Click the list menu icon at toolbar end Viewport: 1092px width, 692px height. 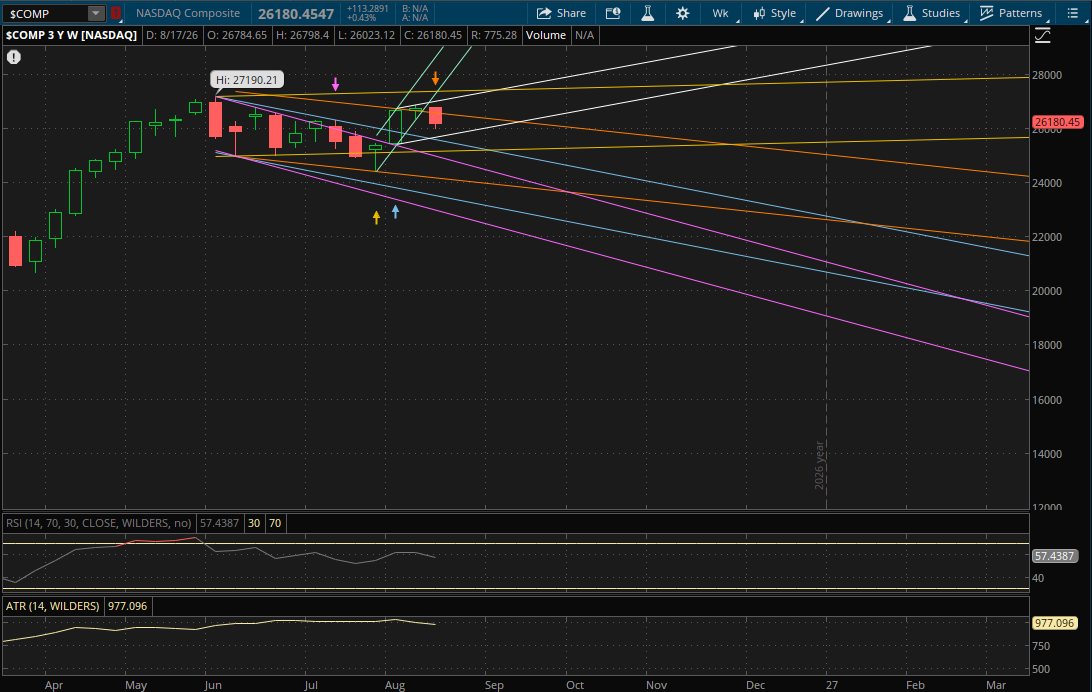tap(1072, 13)
